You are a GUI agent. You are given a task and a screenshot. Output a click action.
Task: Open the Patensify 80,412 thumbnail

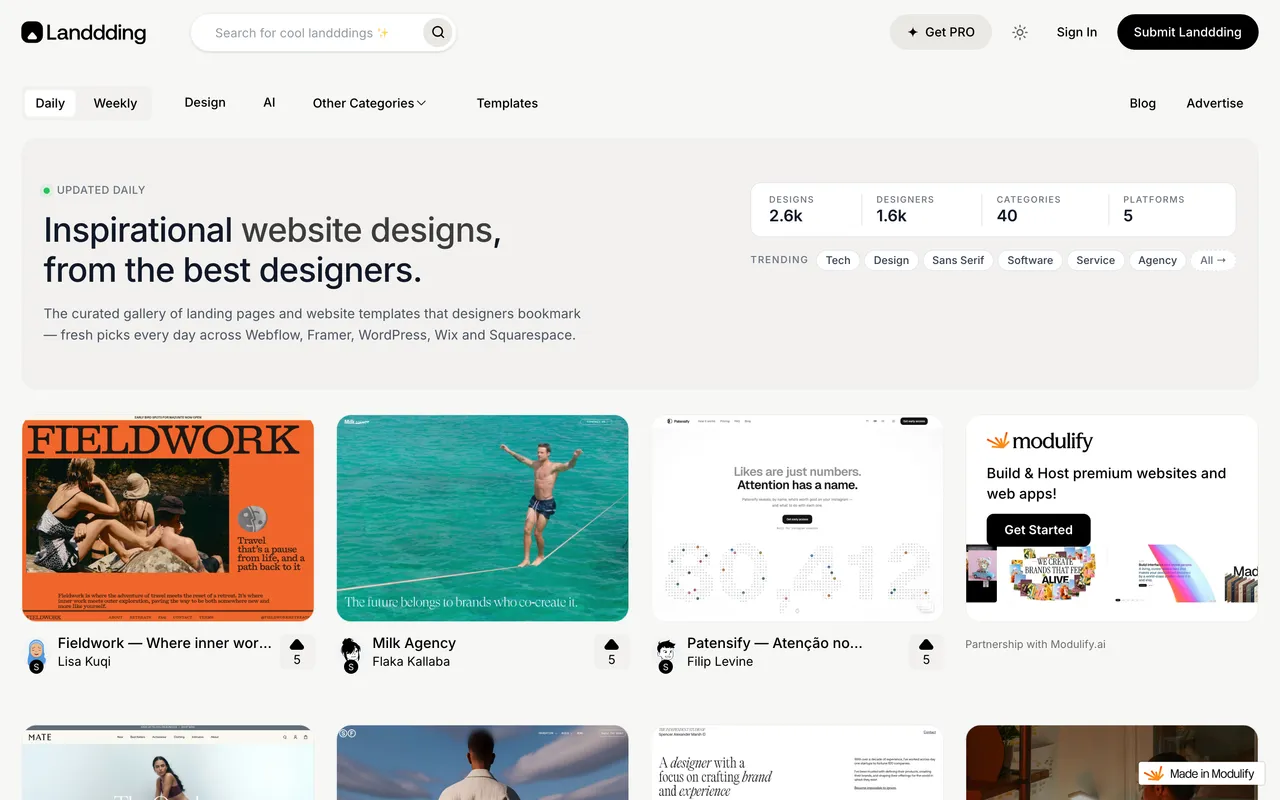[797, 518]
